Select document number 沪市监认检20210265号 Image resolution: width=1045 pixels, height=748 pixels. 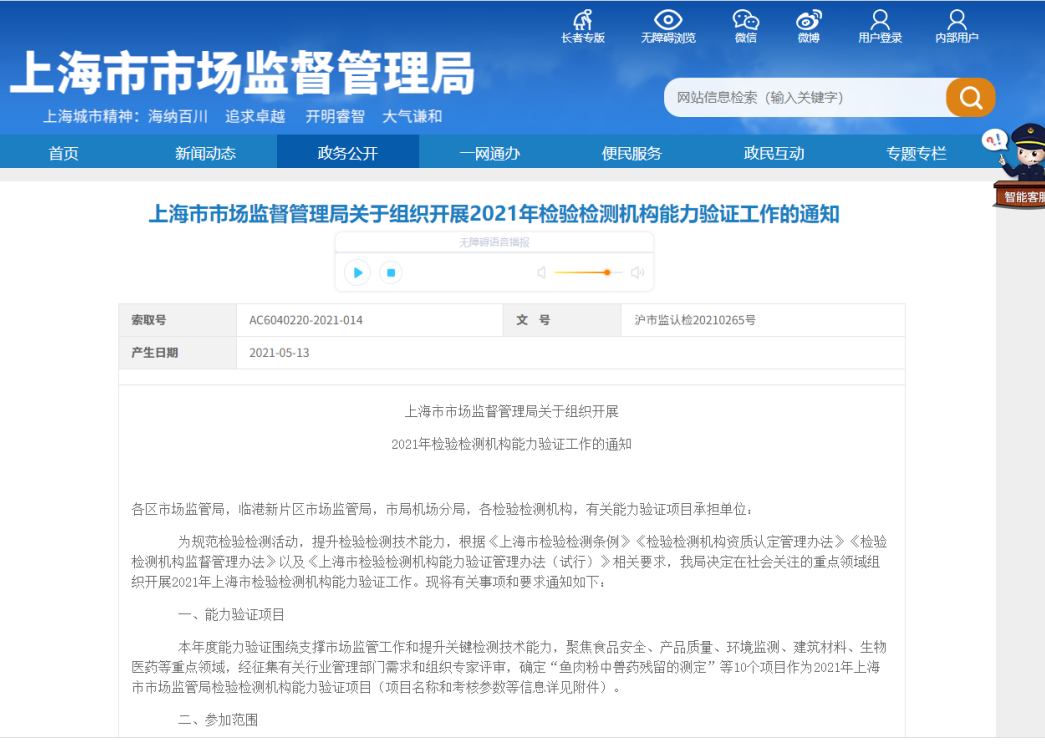pos(695,320)
